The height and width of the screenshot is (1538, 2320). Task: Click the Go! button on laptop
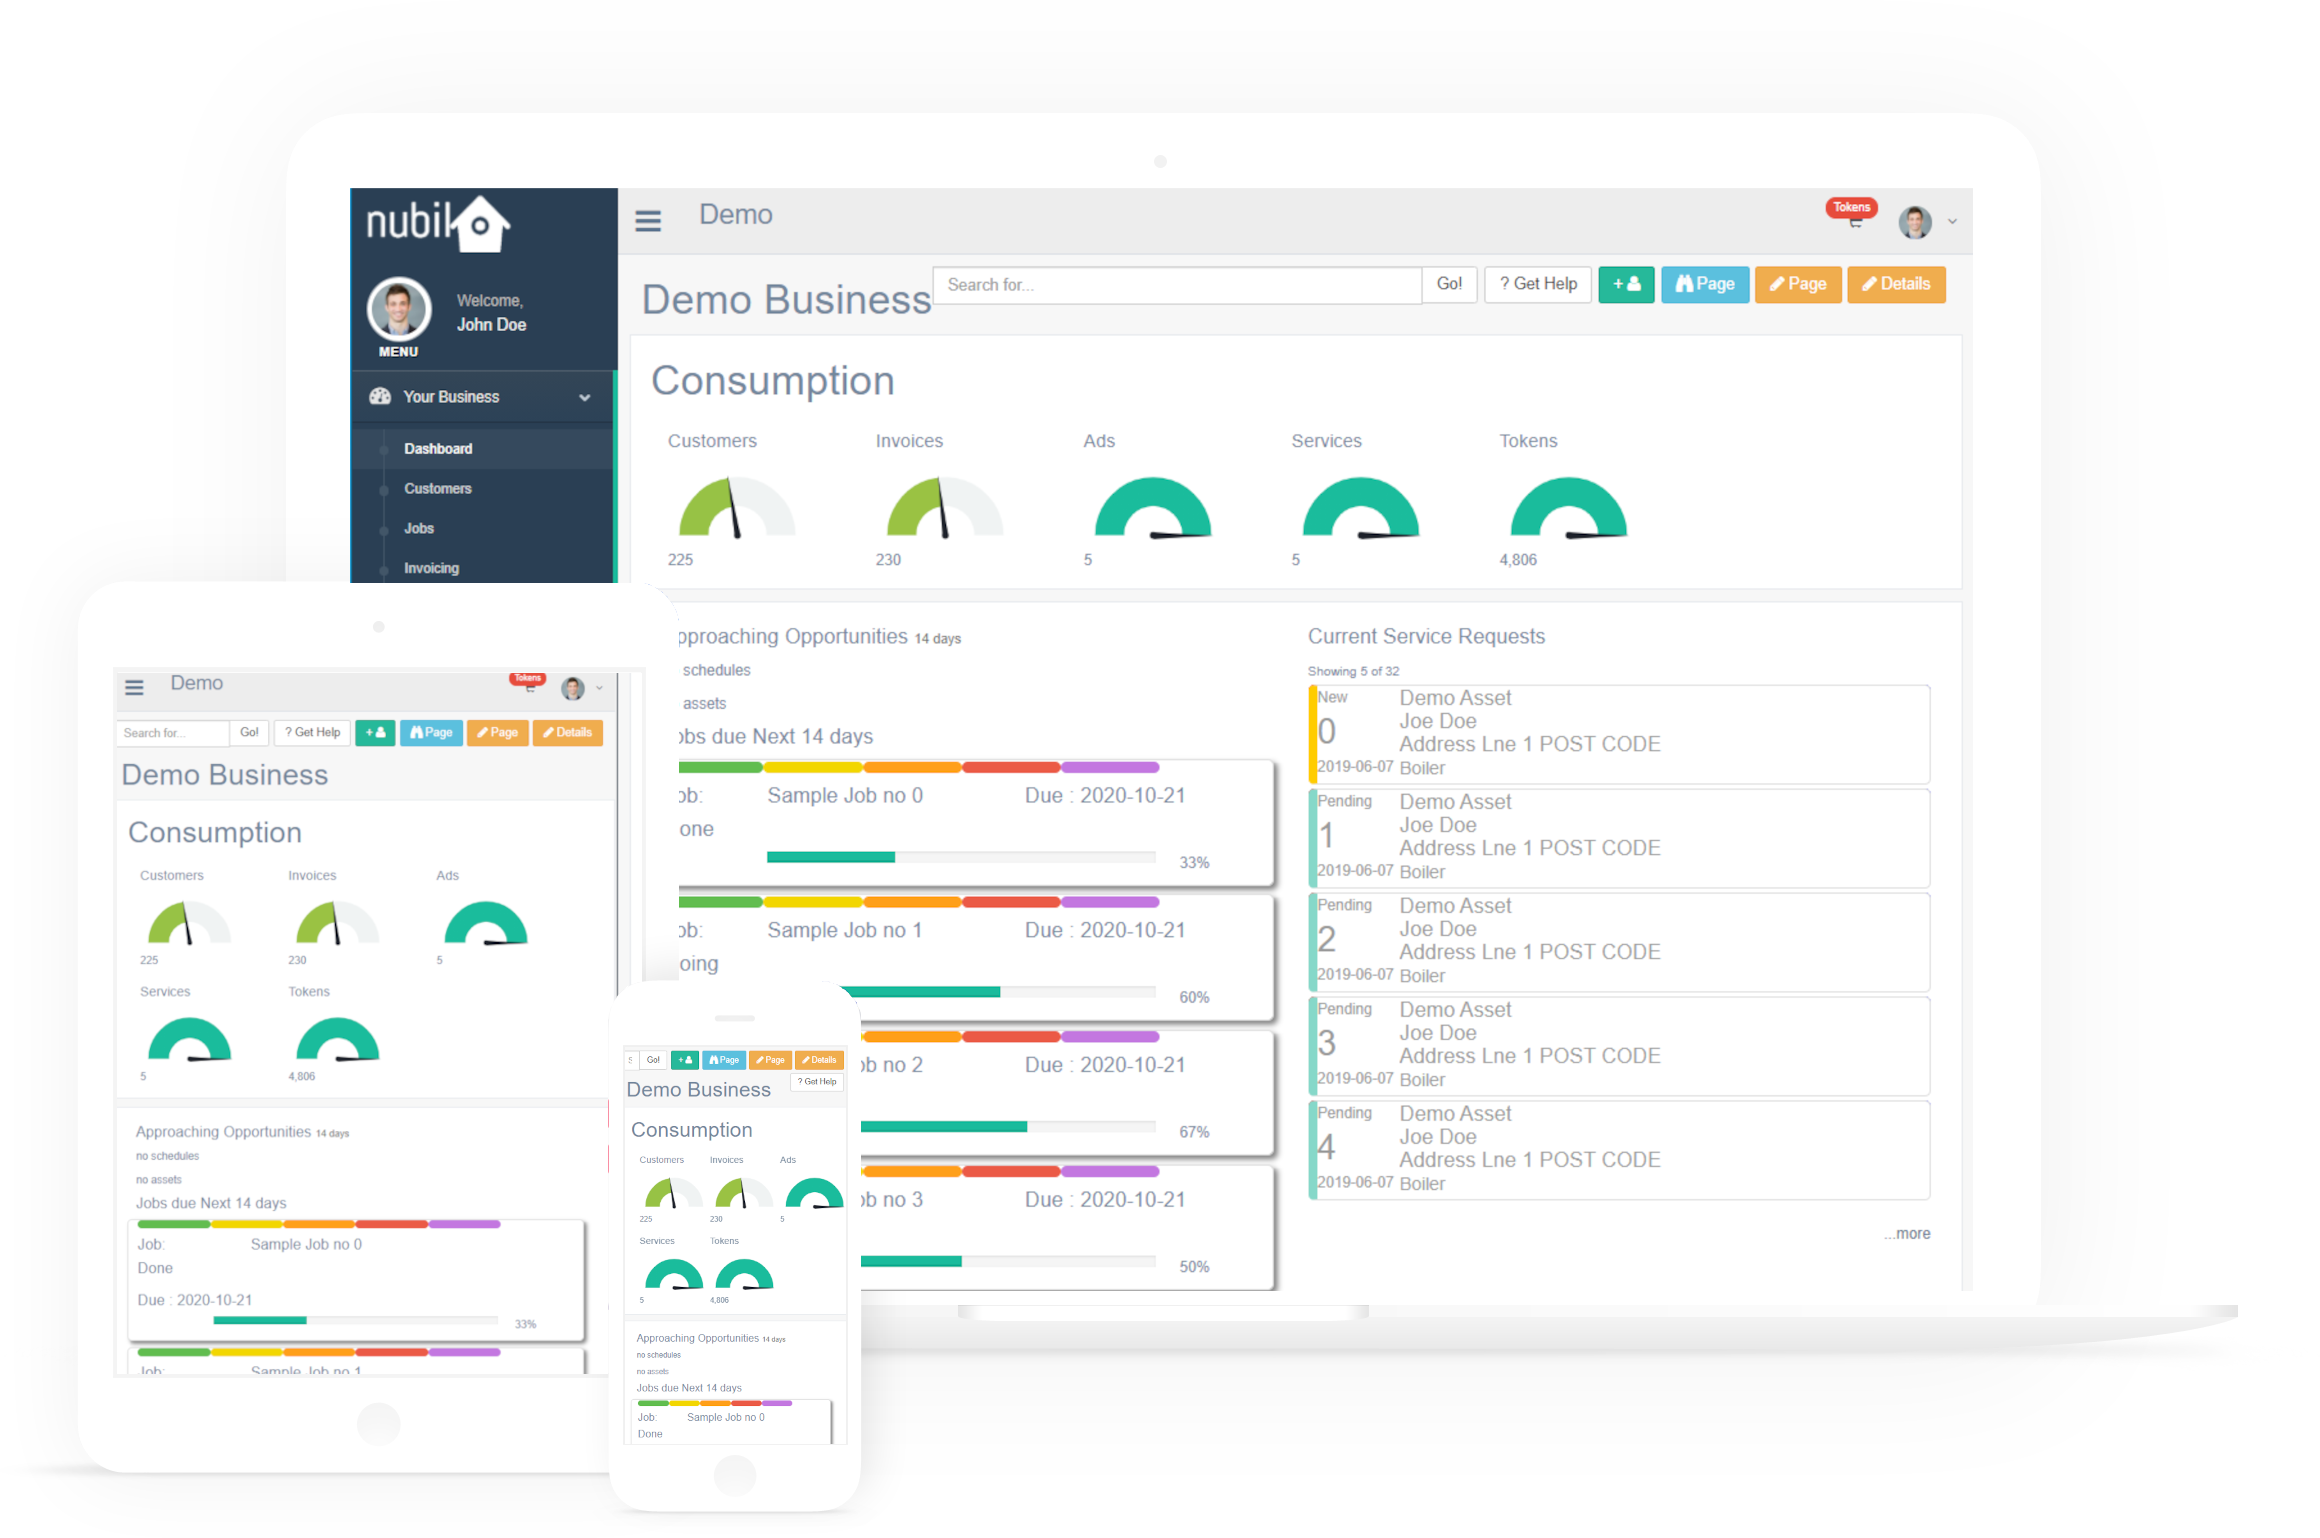click(1449, 284)
